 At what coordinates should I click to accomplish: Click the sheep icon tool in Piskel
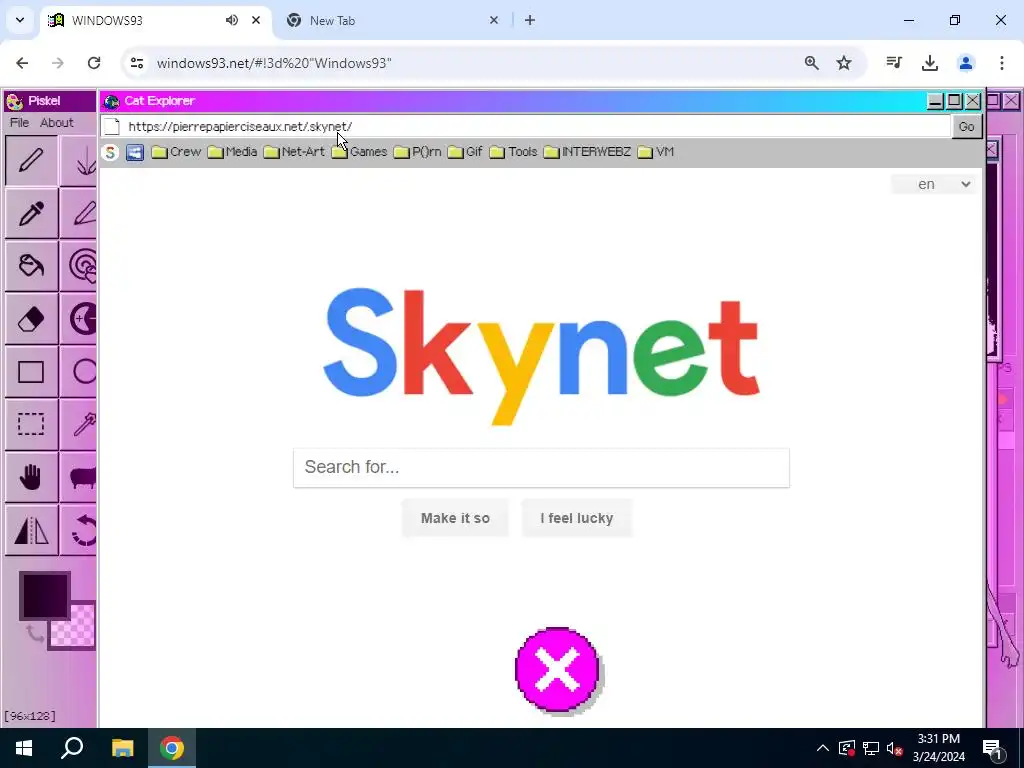point(79,477)
